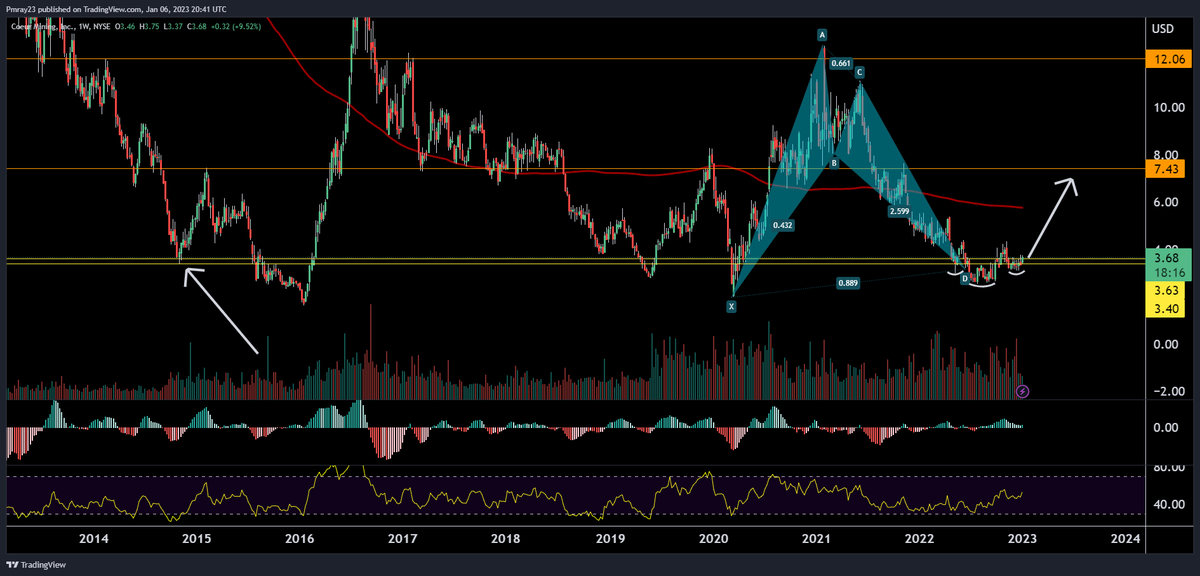
Task: Click the 0.432 ratio label
Action: (783, 225)
